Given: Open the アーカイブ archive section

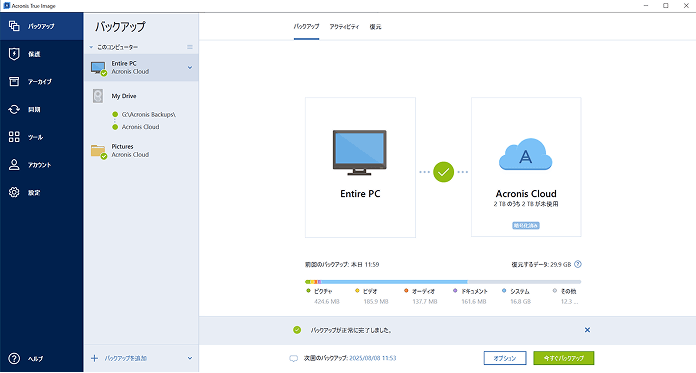Looking at the screenshot, I should click(41, 82).
